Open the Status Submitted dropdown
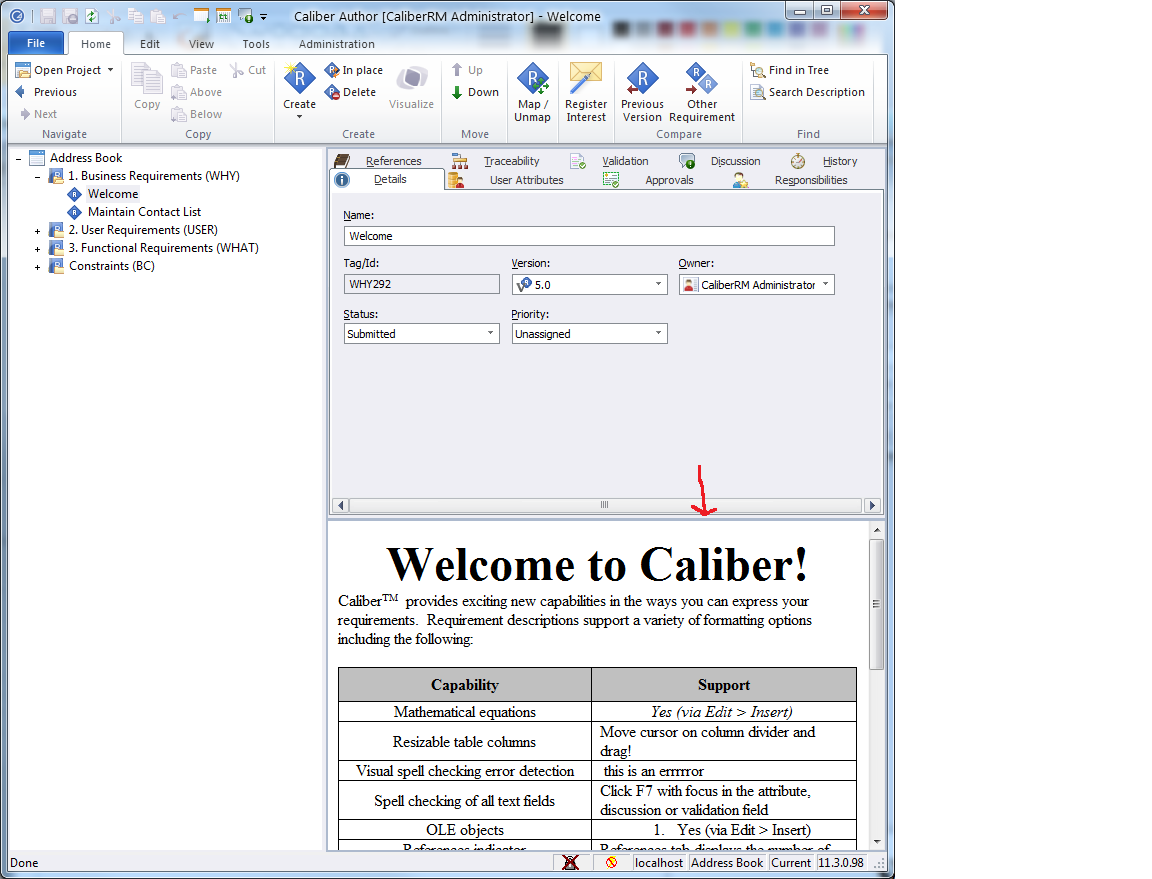 (x=490, y=334)
